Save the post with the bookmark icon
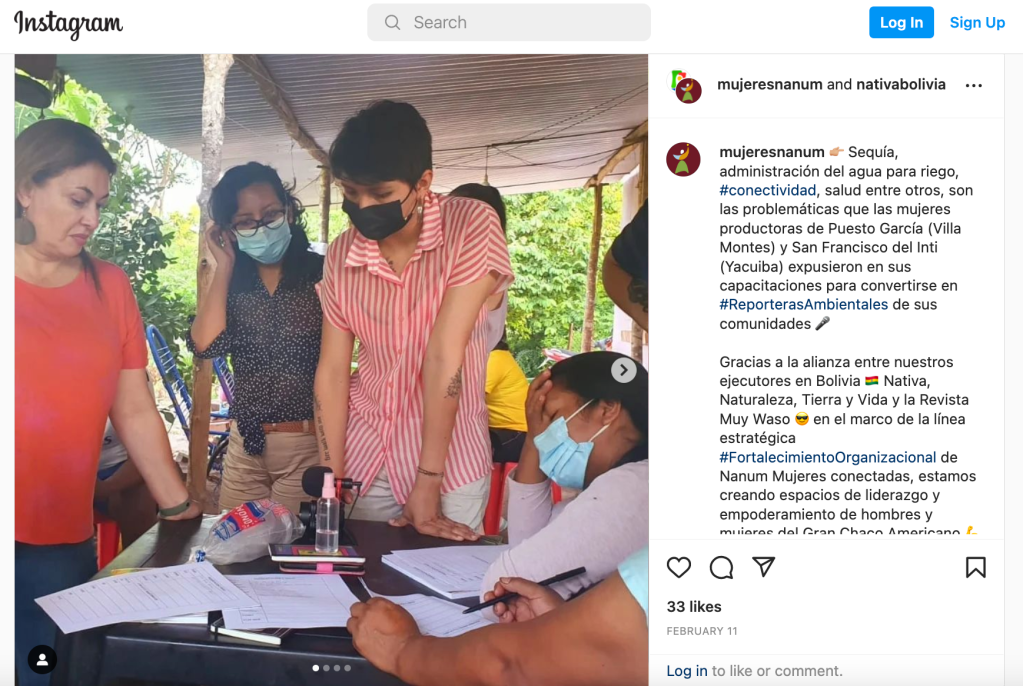The width and height of the screenshot is (1023, 686). point(975,567)
